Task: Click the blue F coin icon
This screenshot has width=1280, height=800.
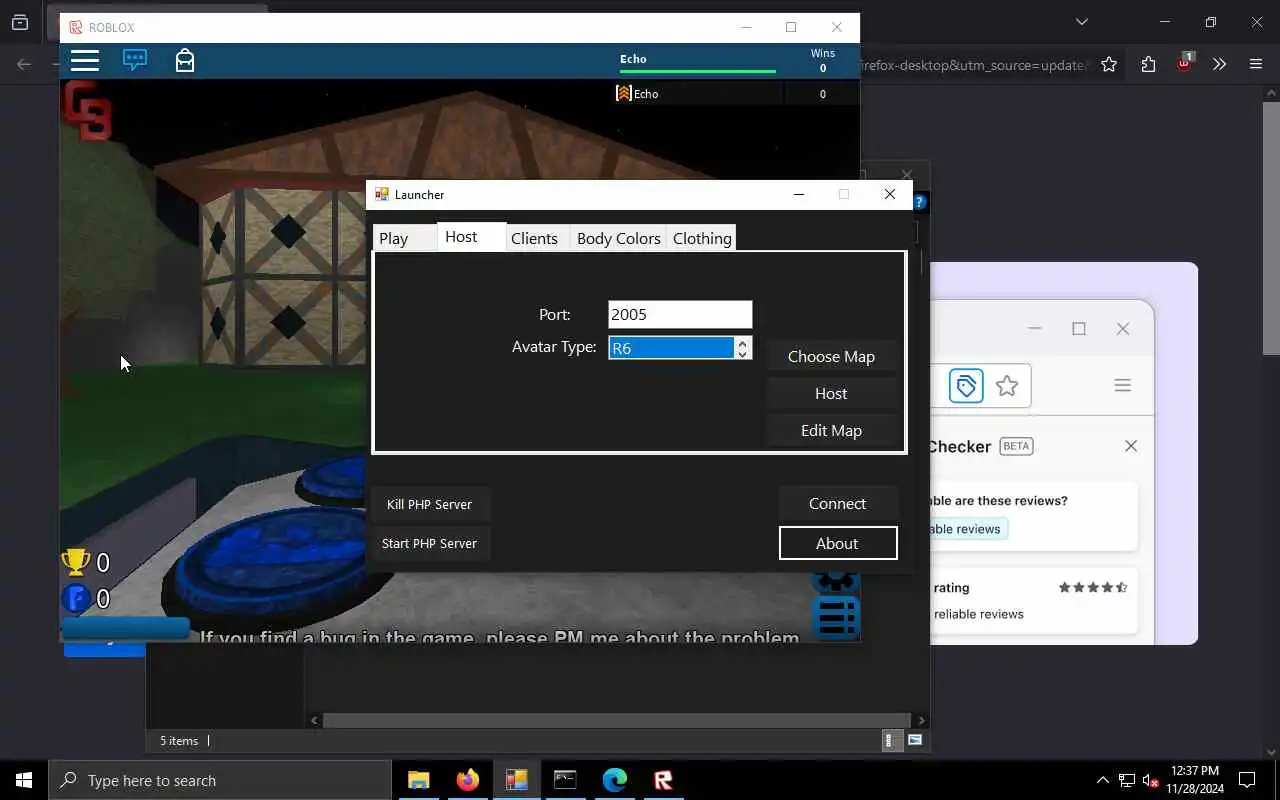Action: click(x=76, y=599)
